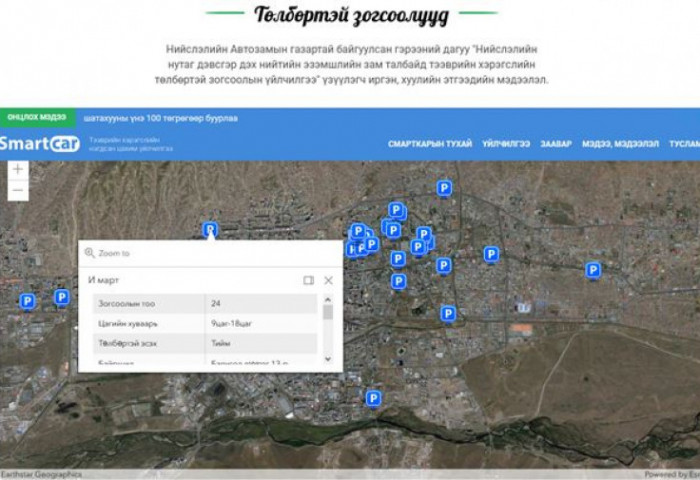Click the Powered by Esri attribution
Viewport: 700px width, 480px height.
pos(672,474)
